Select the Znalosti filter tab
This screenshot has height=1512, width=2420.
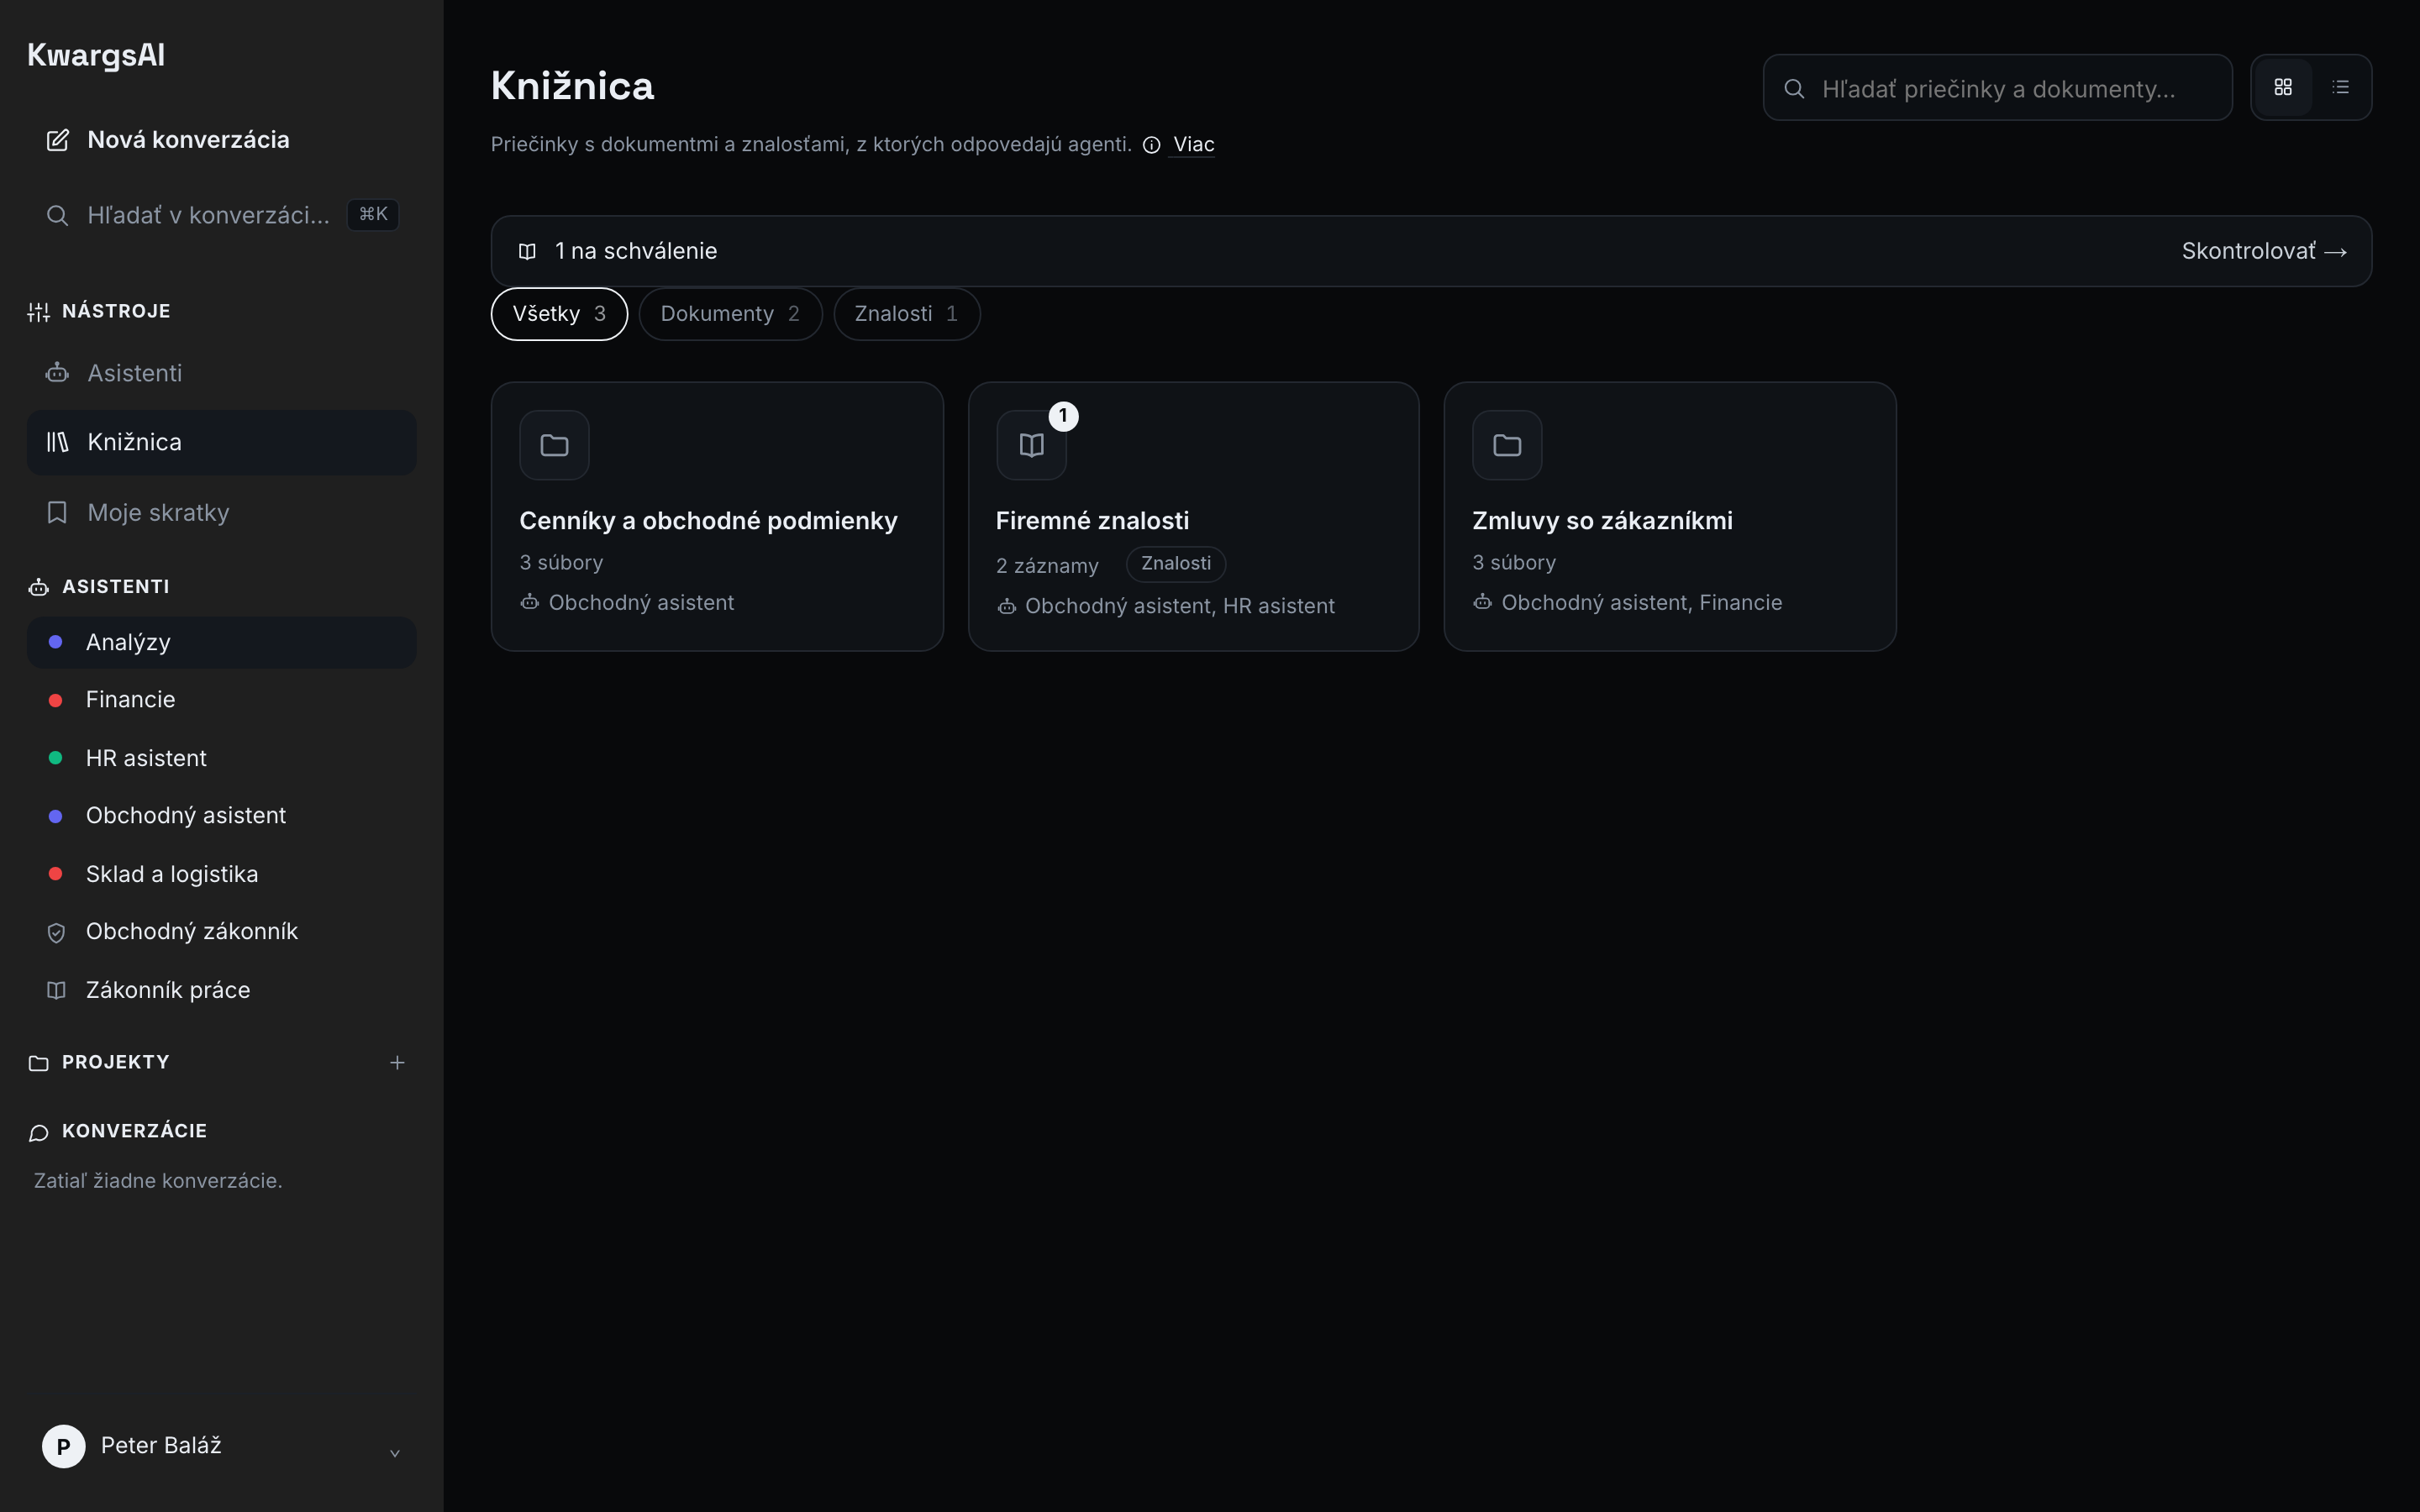[x=907, y=314]
